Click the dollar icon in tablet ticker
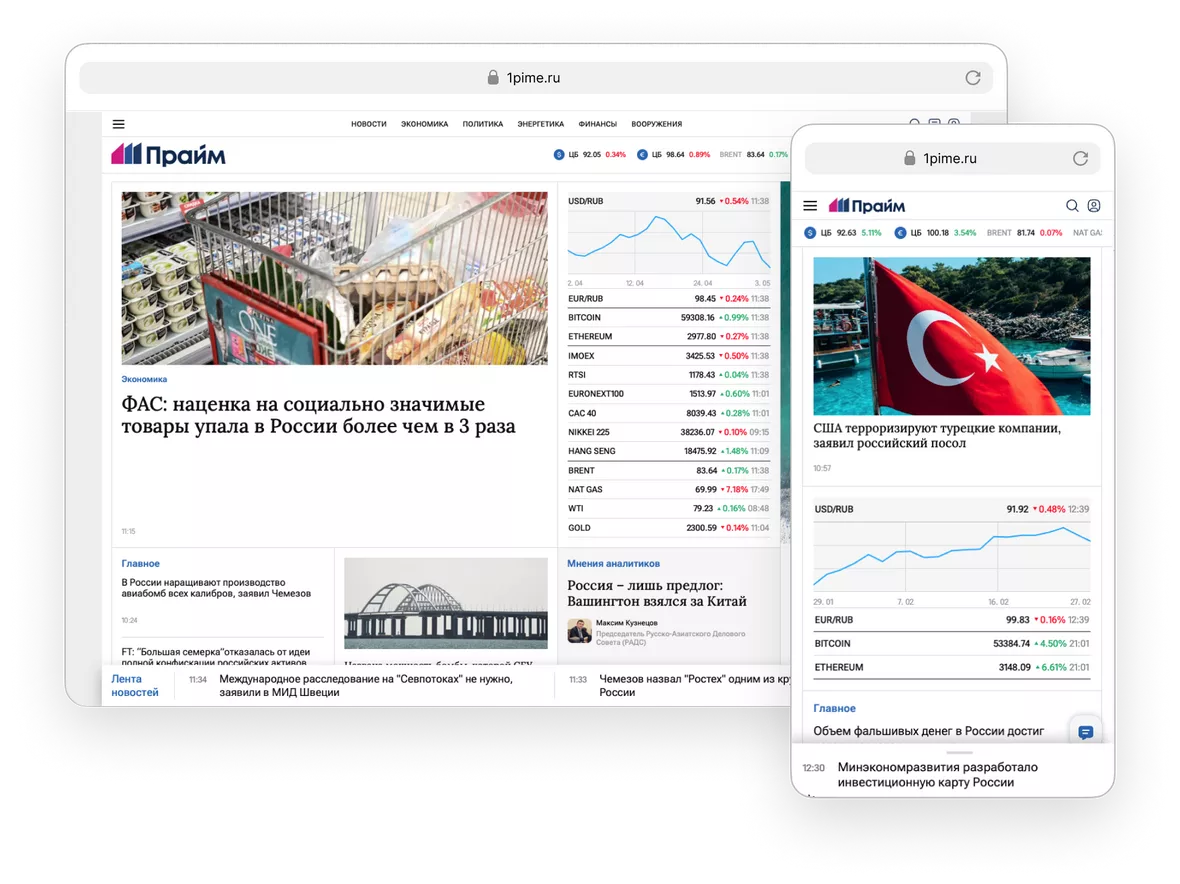This screenshot has width=1180, height=884. pos(558,155)
